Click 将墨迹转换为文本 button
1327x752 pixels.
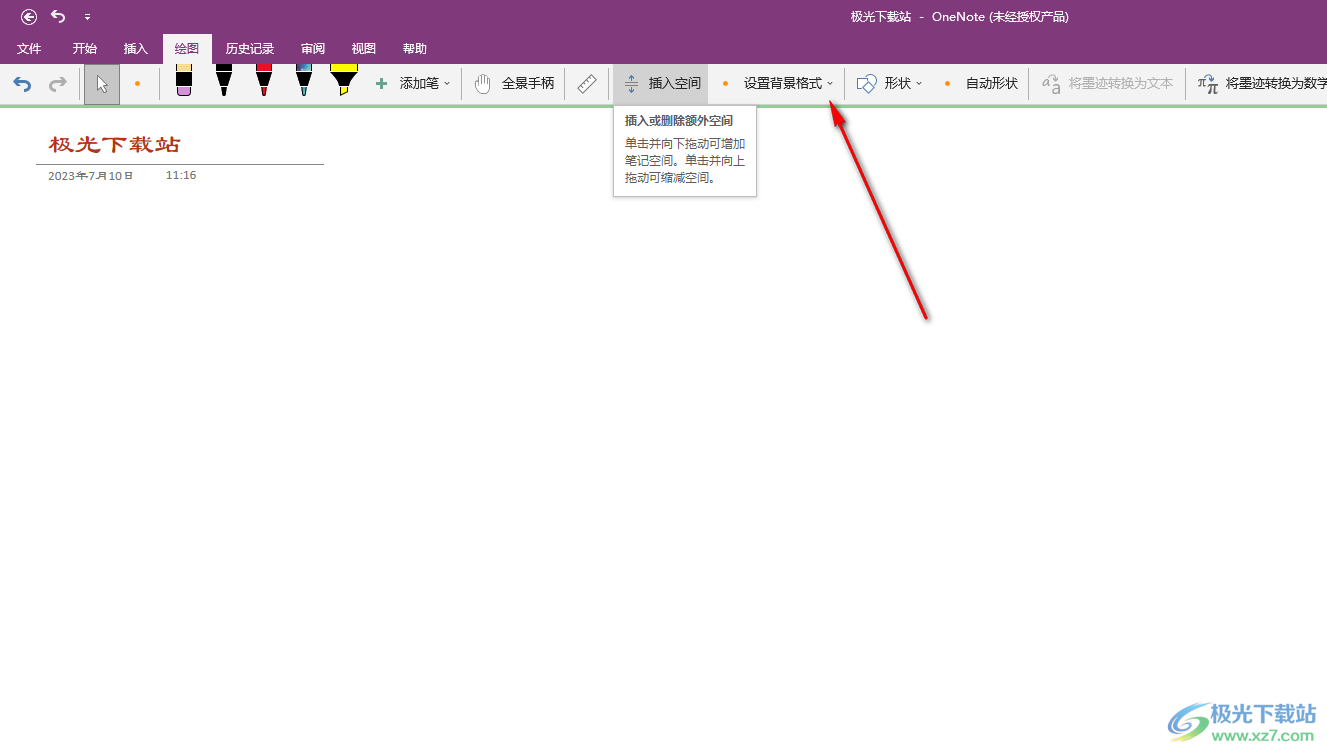(x=1107, y=84)
